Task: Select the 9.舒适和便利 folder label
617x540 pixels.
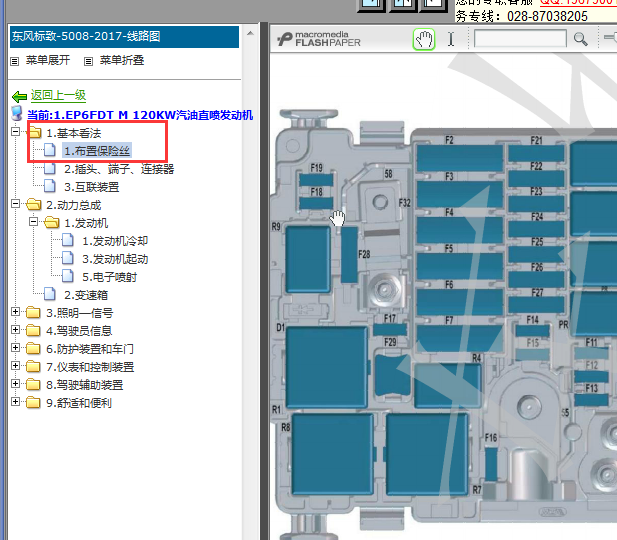Action: coord(79,403)
